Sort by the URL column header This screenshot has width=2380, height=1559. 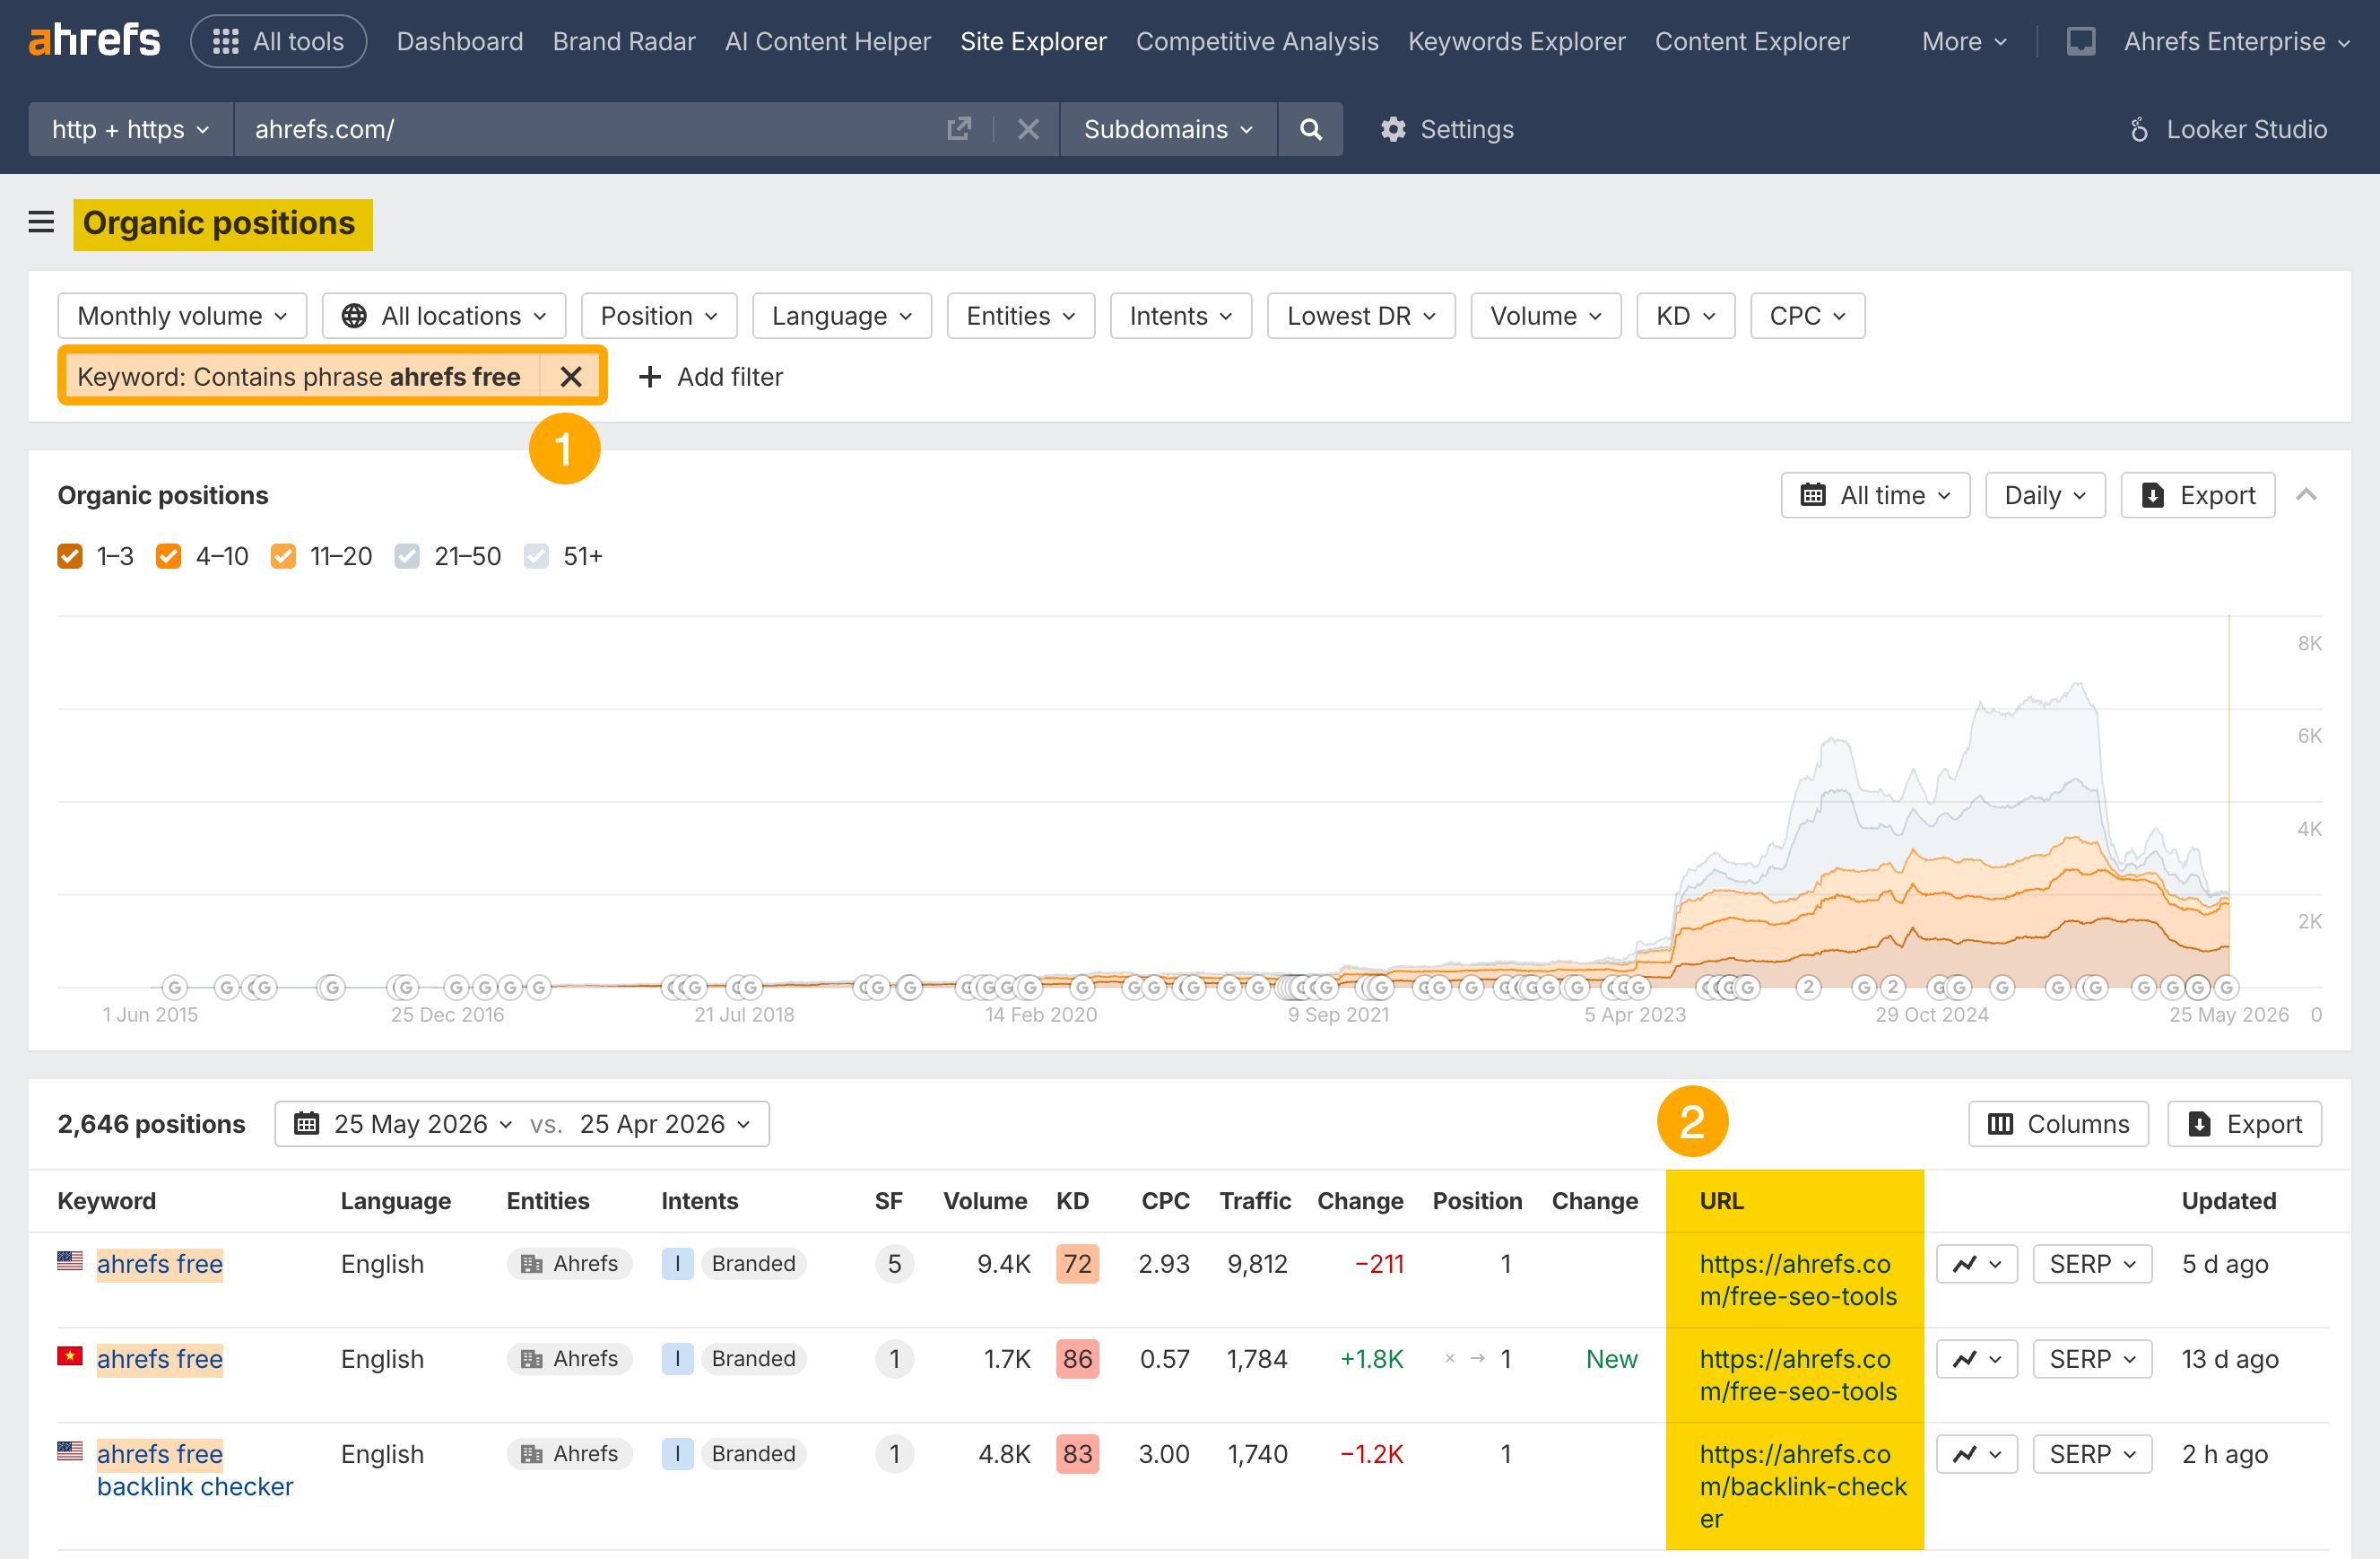click(x=1721, y=1201)
